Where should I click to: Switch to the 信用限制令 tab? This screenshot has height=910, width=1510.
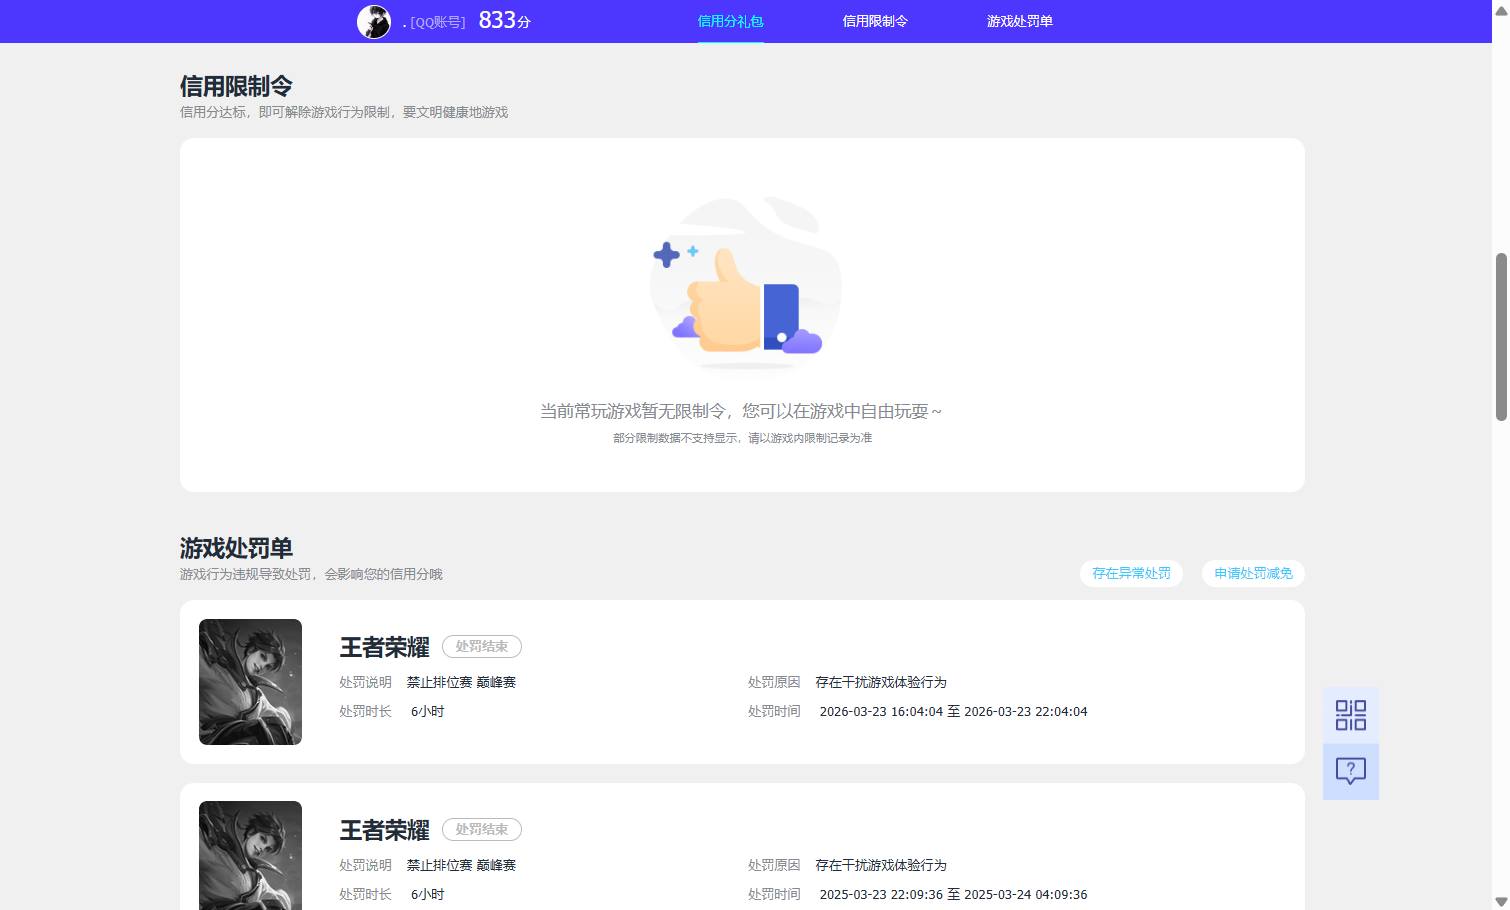tap(875, 21)
